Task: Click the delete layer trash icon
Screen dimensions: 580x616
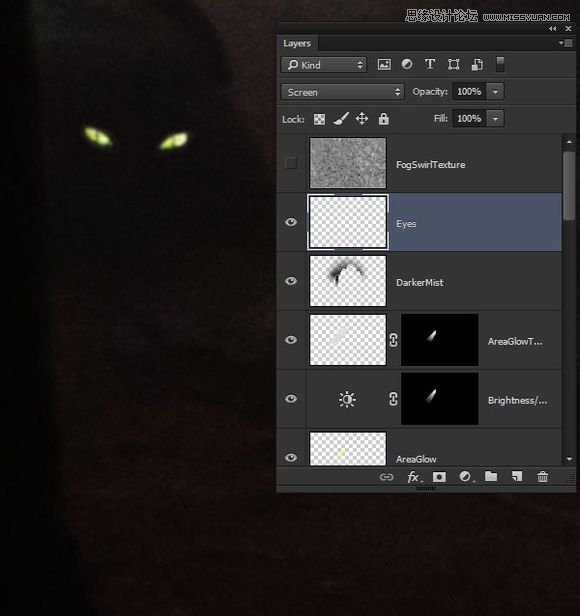Action: (543, 477)
